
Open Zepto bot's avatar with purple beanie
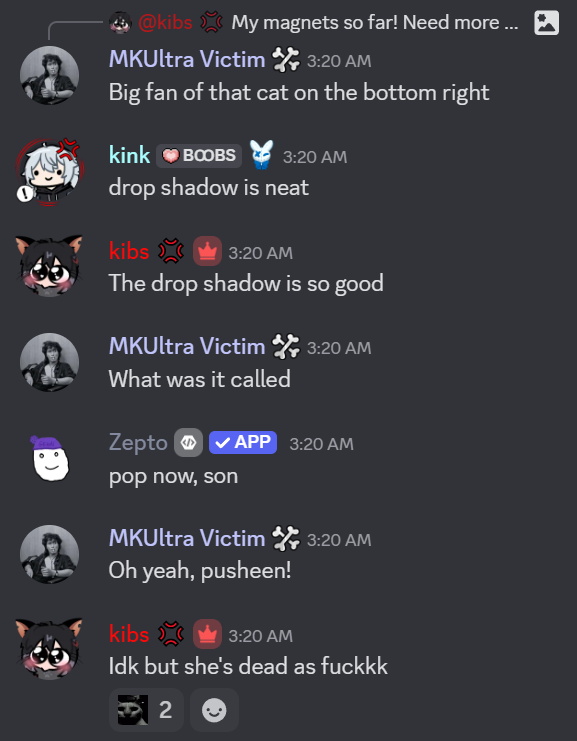[50, 458]
